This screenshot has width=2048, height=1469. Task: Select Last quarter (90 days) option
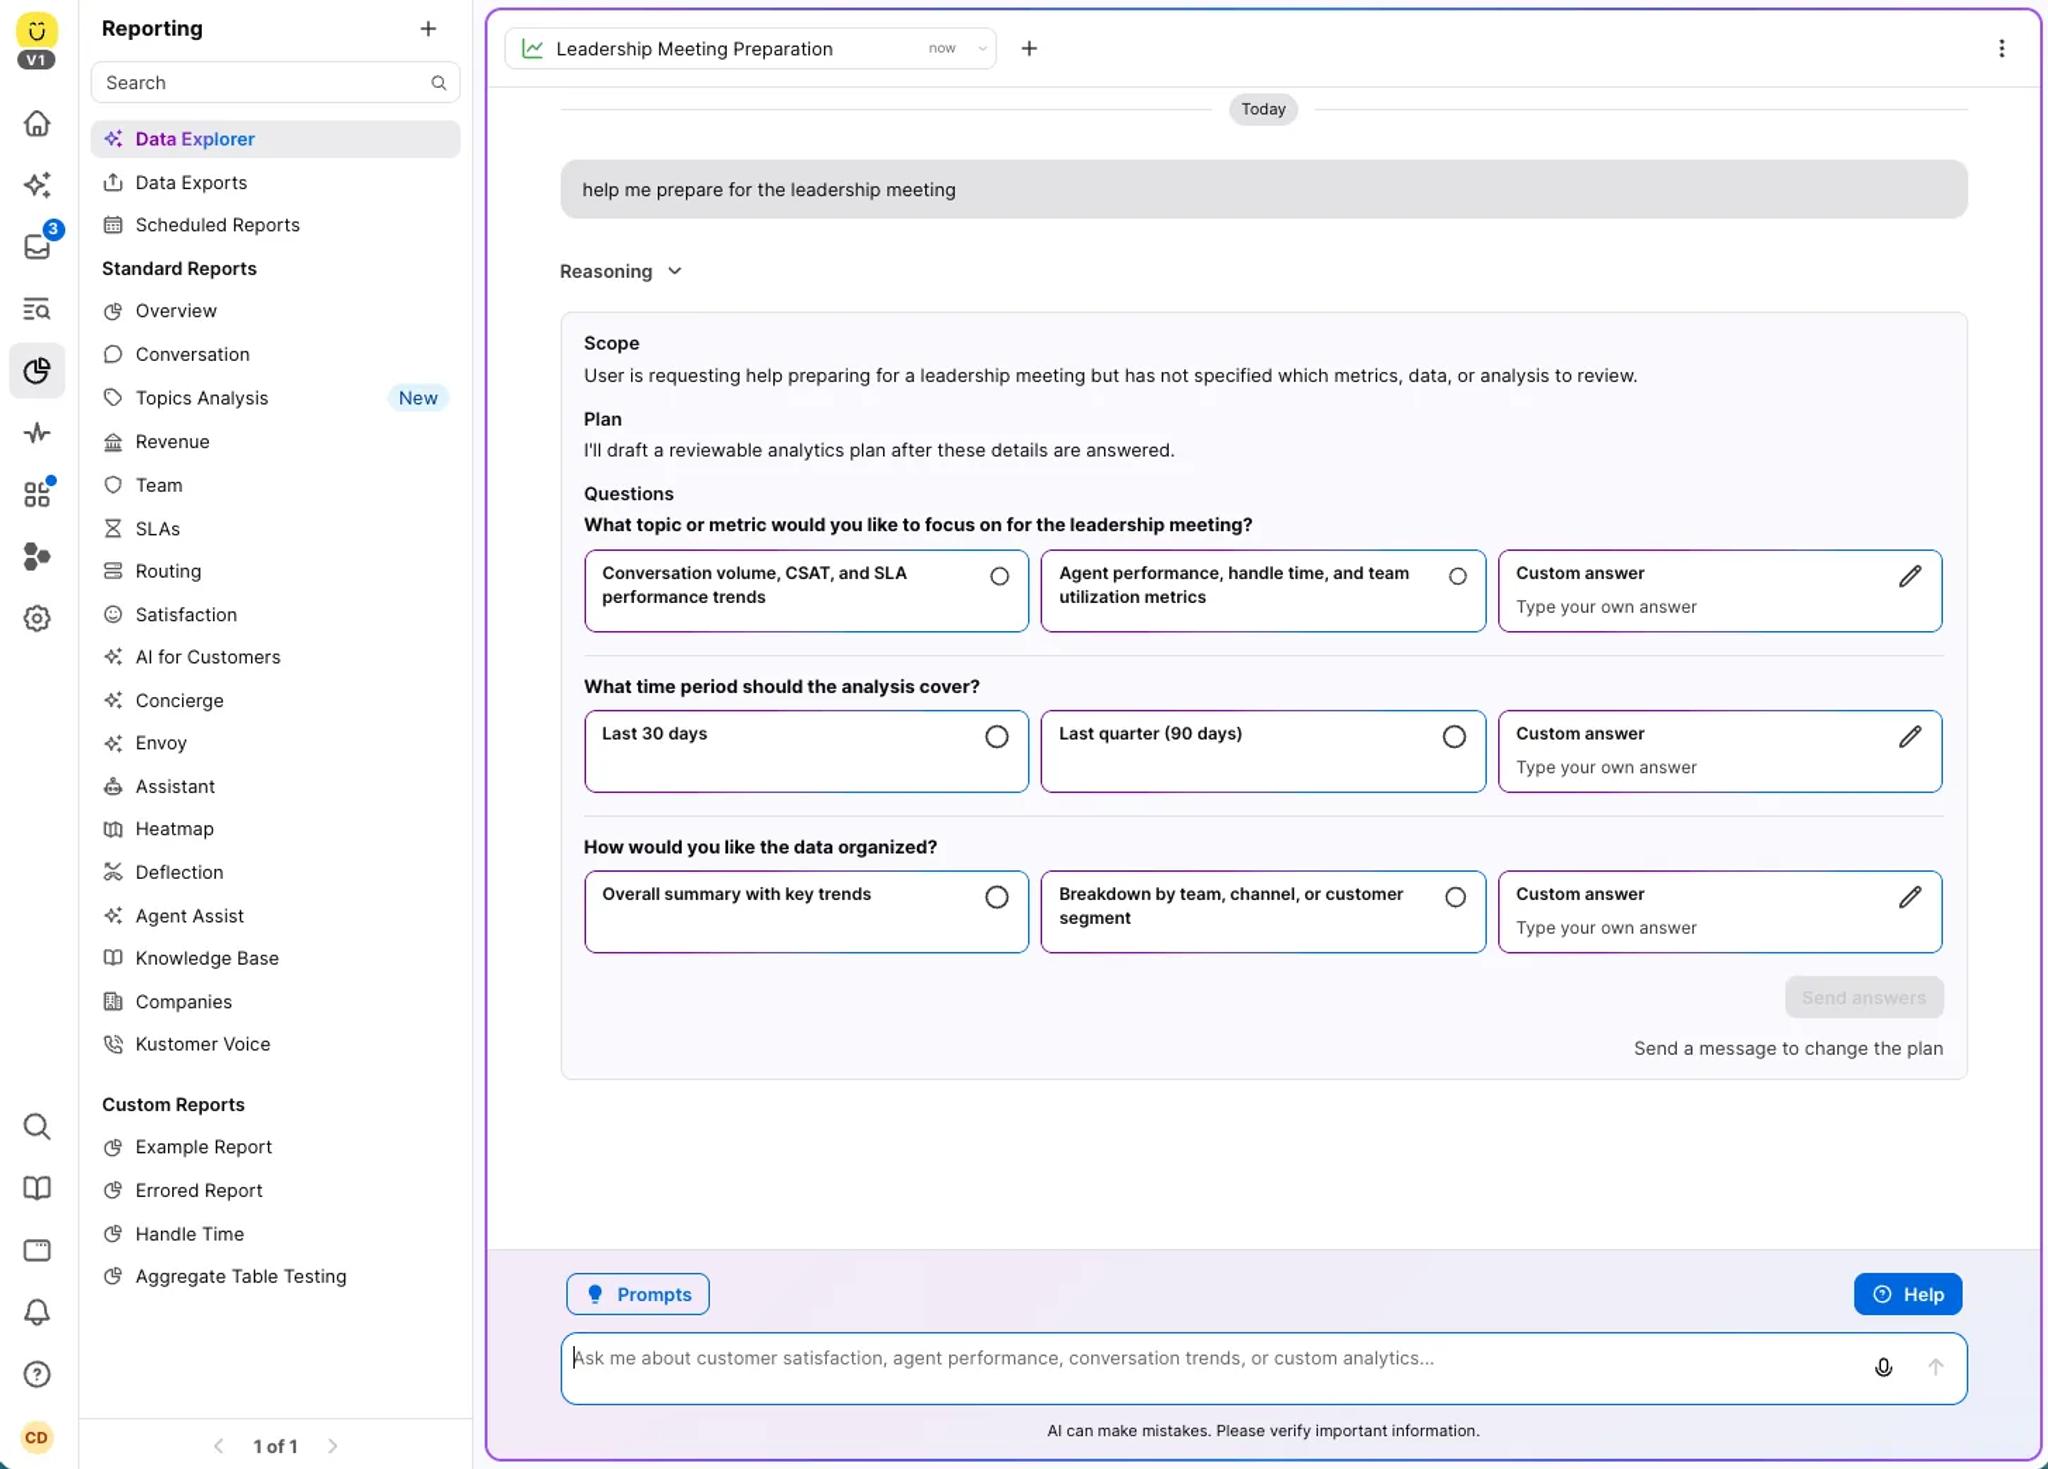[1263, 751]
